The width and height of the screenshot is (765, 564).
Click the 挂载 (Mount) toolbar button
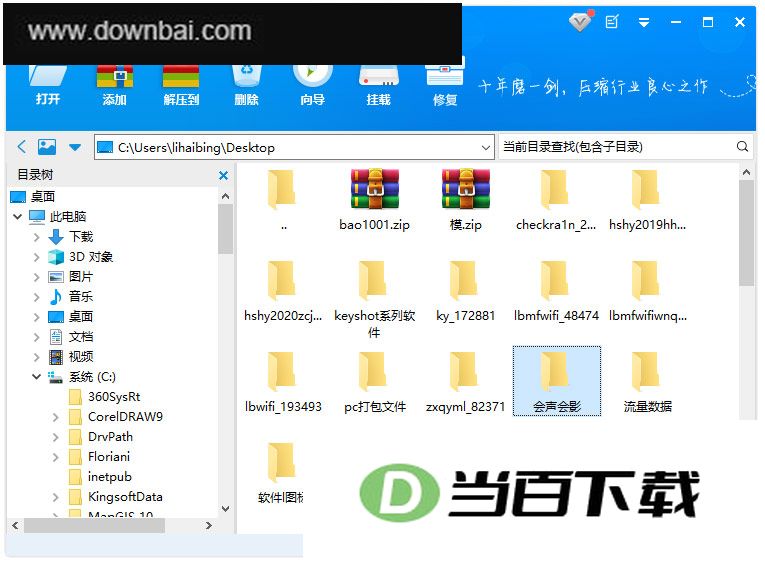coord(379,87)
